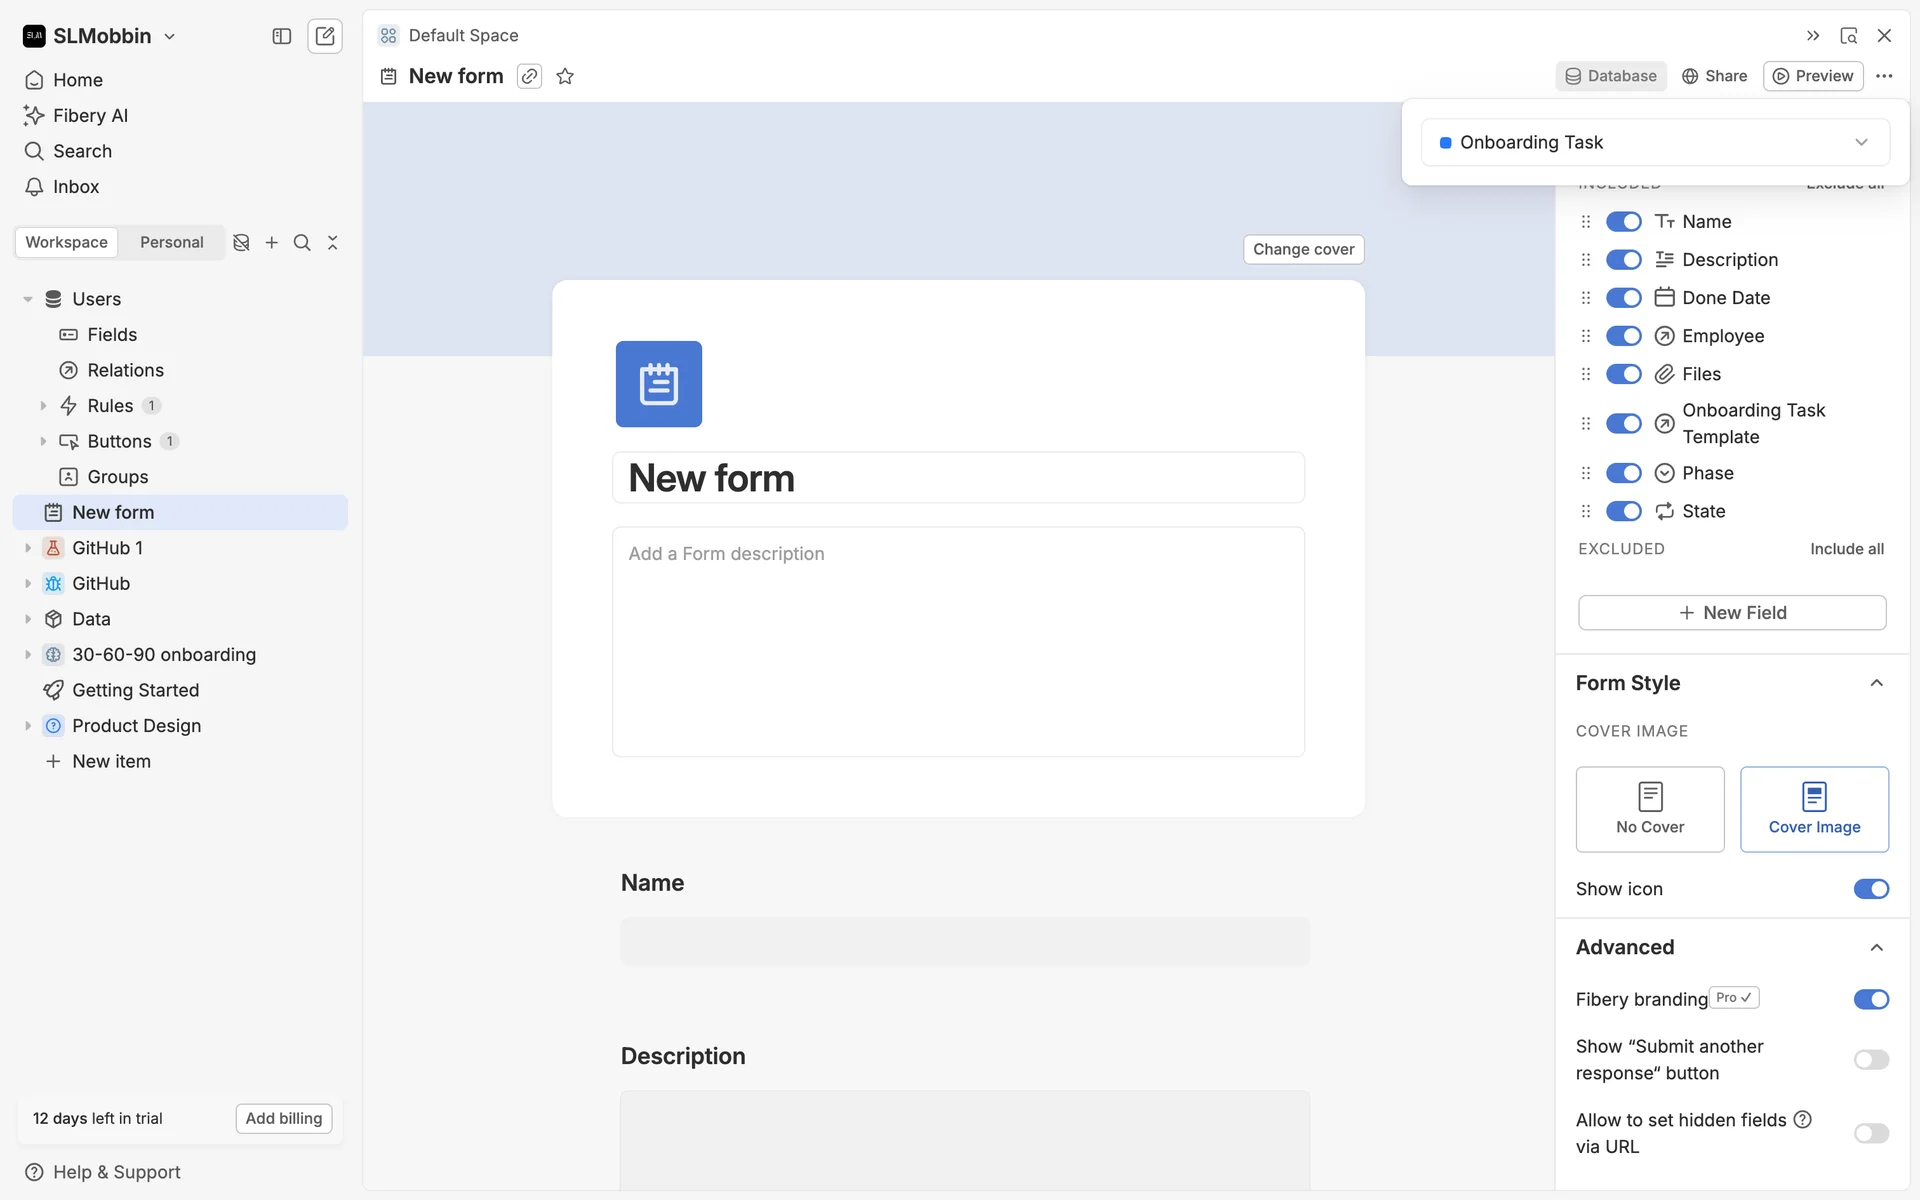This screenshot has height=1200, width=1920.
Task: Open the Onboarding Task database dropdown
Action: pyautogui.click(x=1654, y=142)
